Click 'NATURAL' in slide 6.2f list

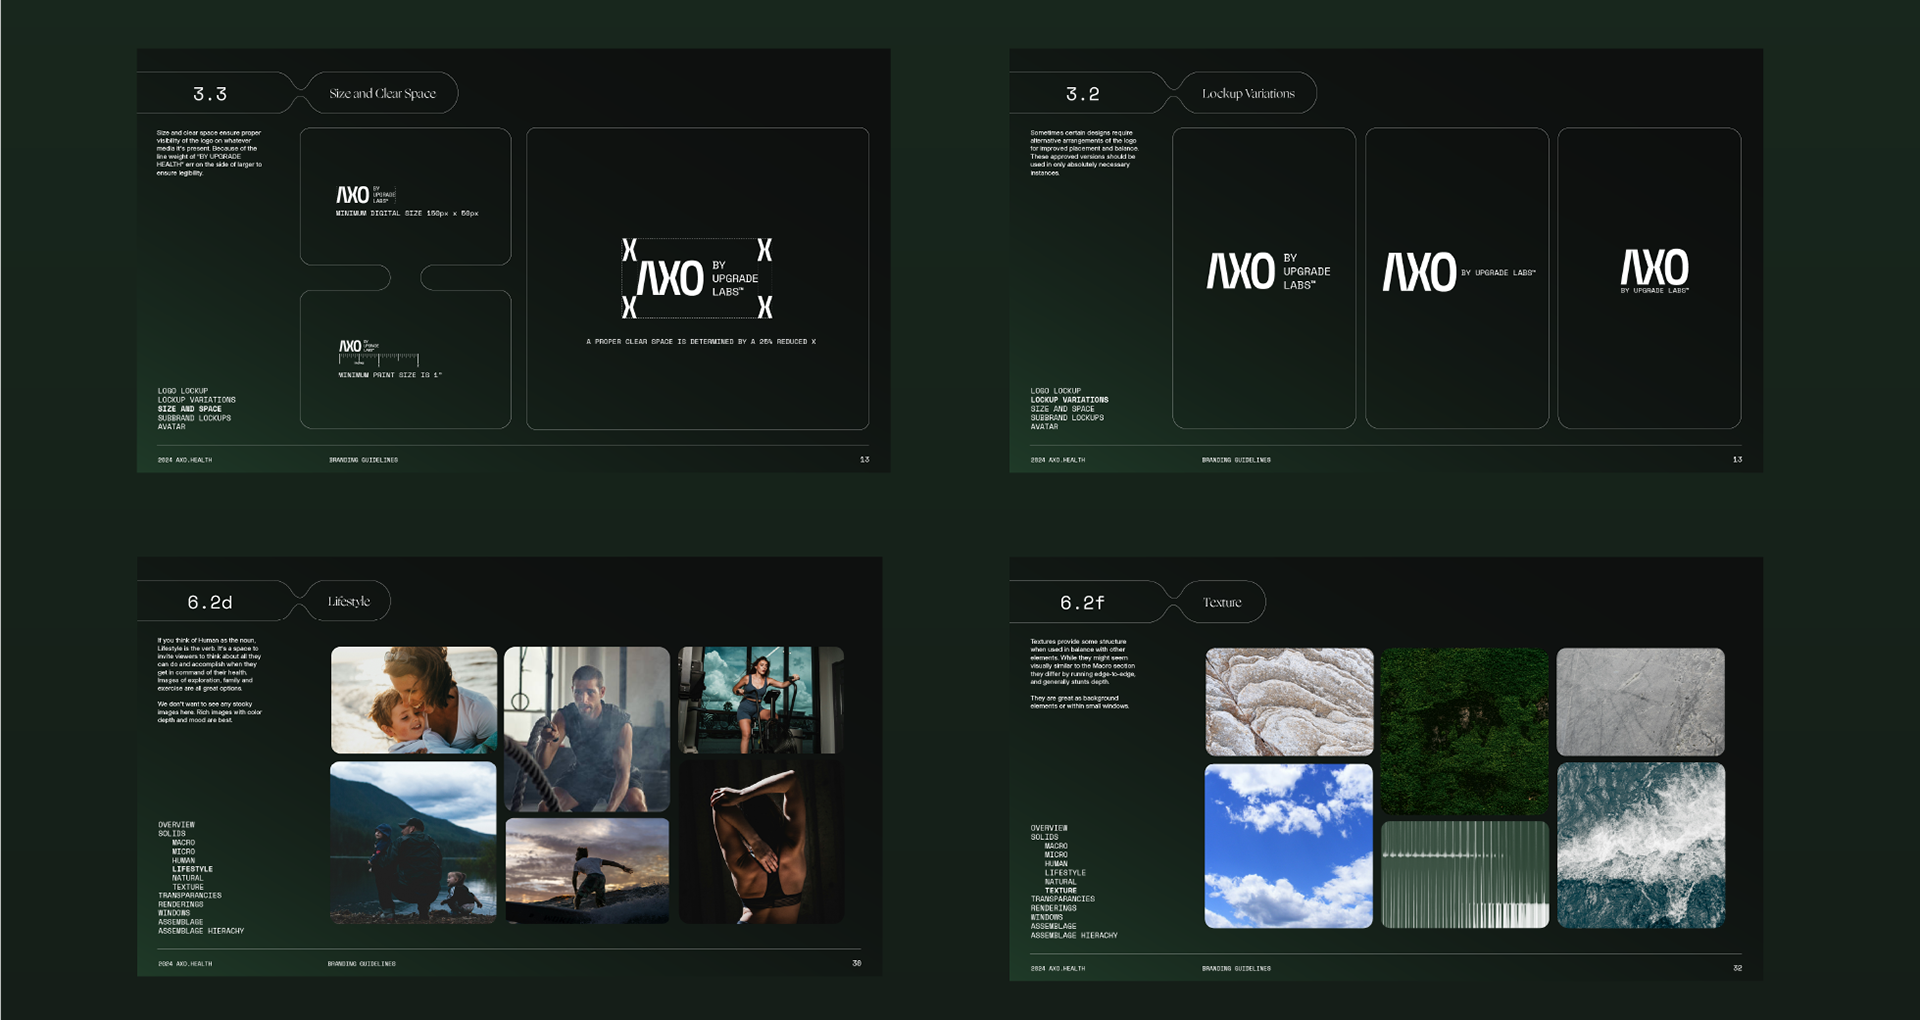1061,882
